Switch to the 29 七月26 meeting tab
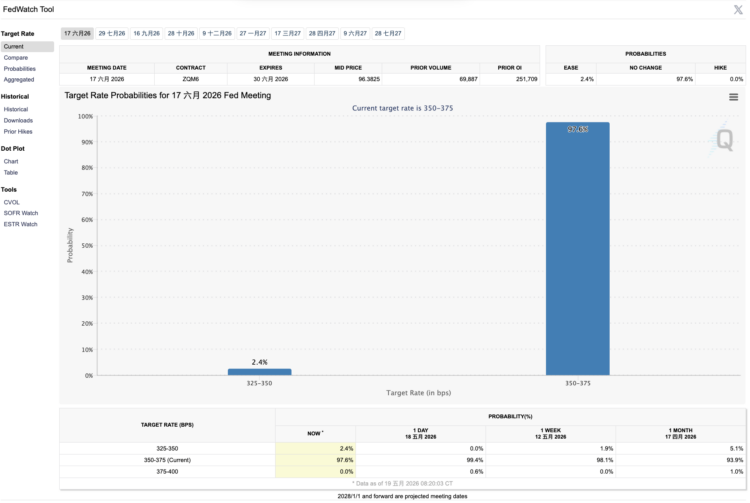Image resolution: width=750 pixels, height=503 pixels. coord(112,33)
